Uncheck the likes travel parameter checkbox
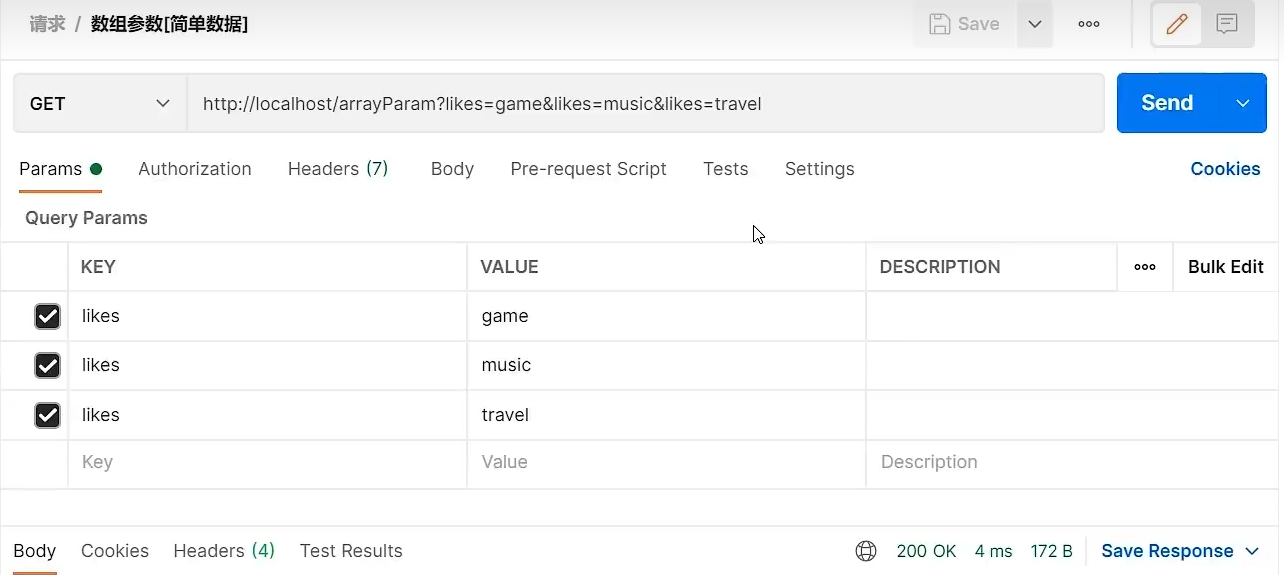 [x=47, y=415]
